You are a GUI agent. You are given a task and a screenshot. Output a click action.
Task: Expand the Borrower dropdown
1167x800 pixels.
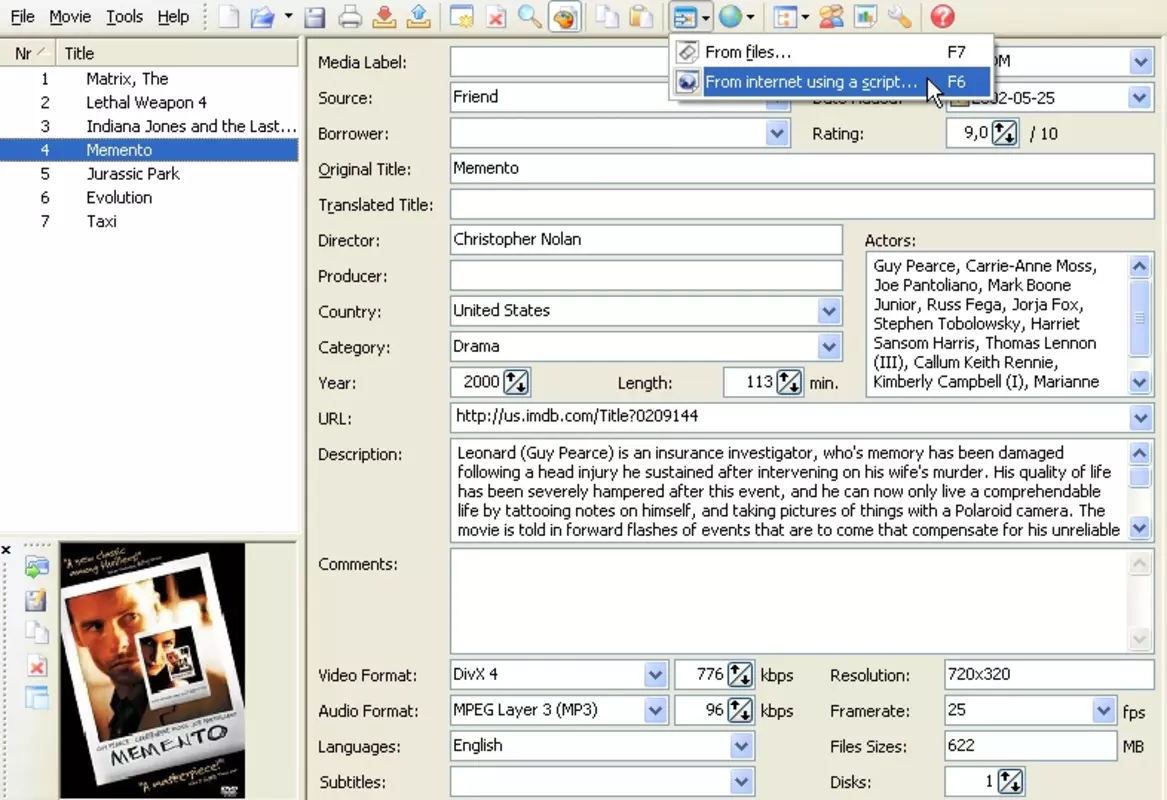coord(777,134)
